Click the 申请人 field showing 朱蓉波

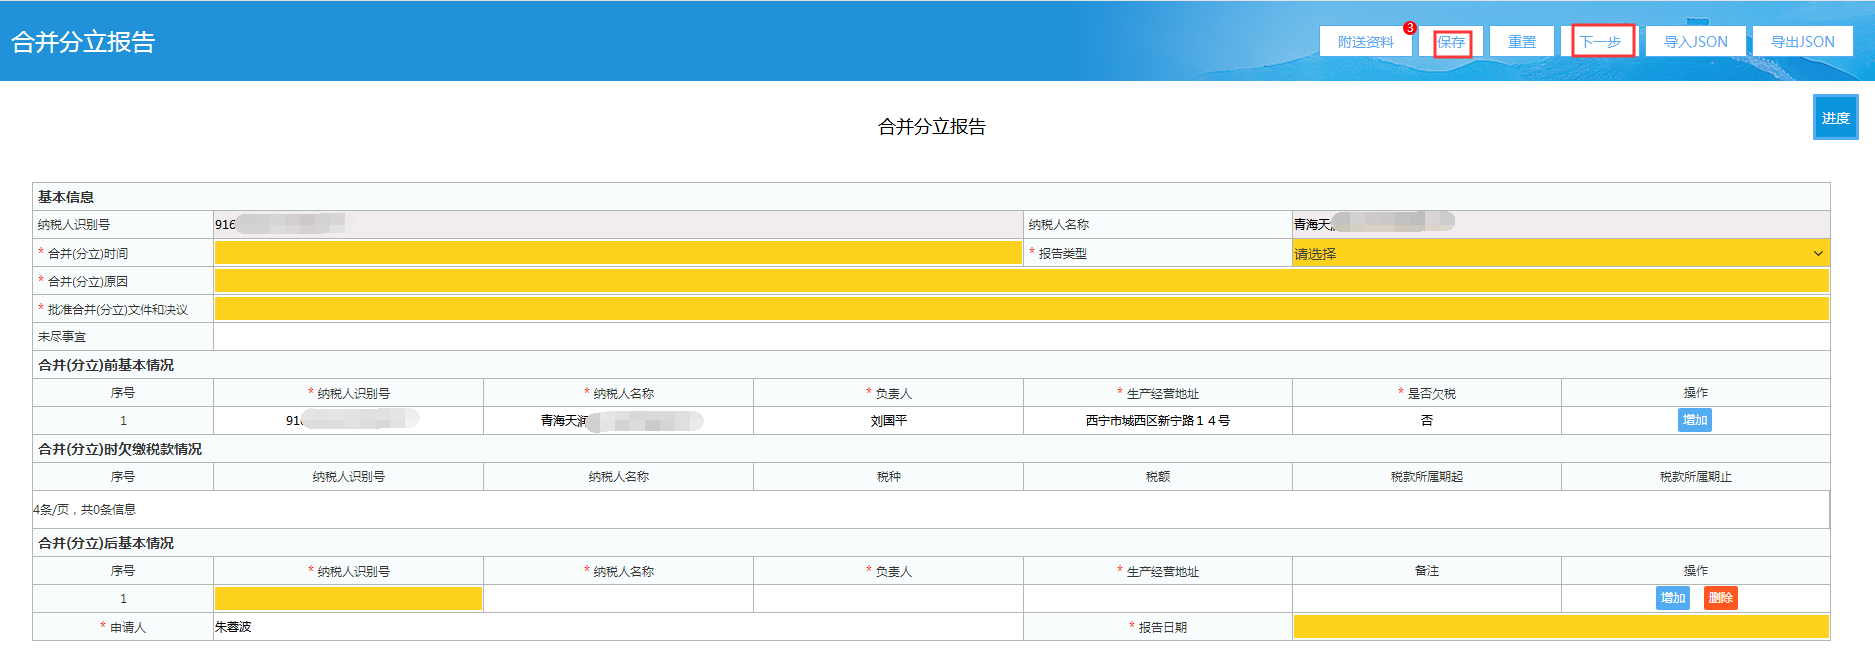coord(618,627)
